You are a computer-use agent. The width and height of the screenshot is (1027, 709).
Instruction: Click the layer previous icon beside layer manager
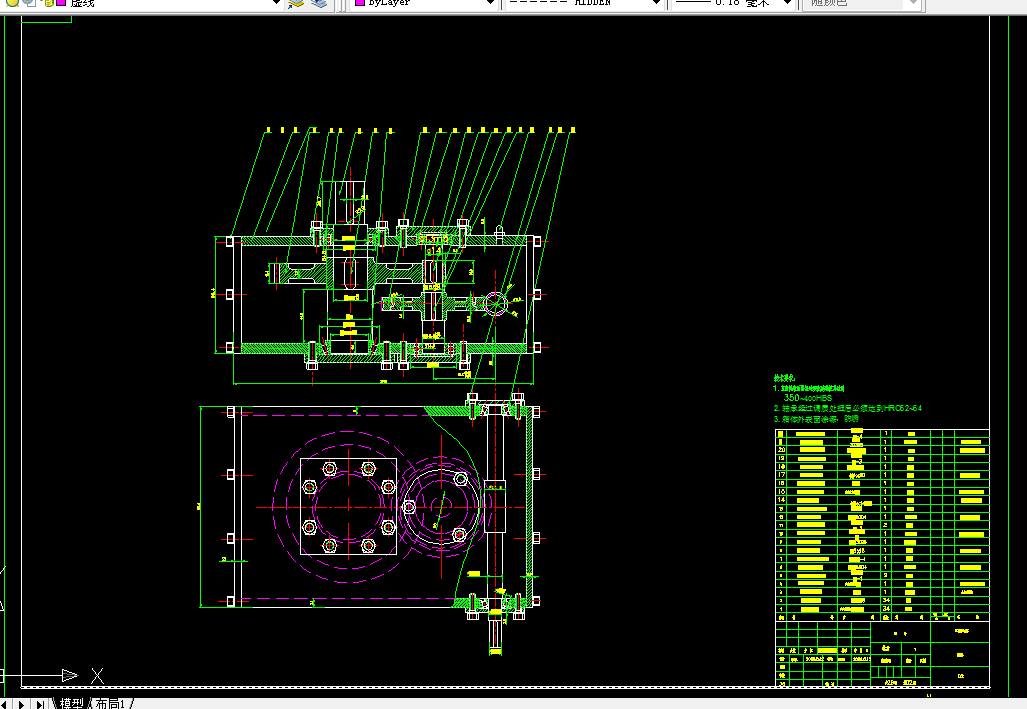coord(319,3)
